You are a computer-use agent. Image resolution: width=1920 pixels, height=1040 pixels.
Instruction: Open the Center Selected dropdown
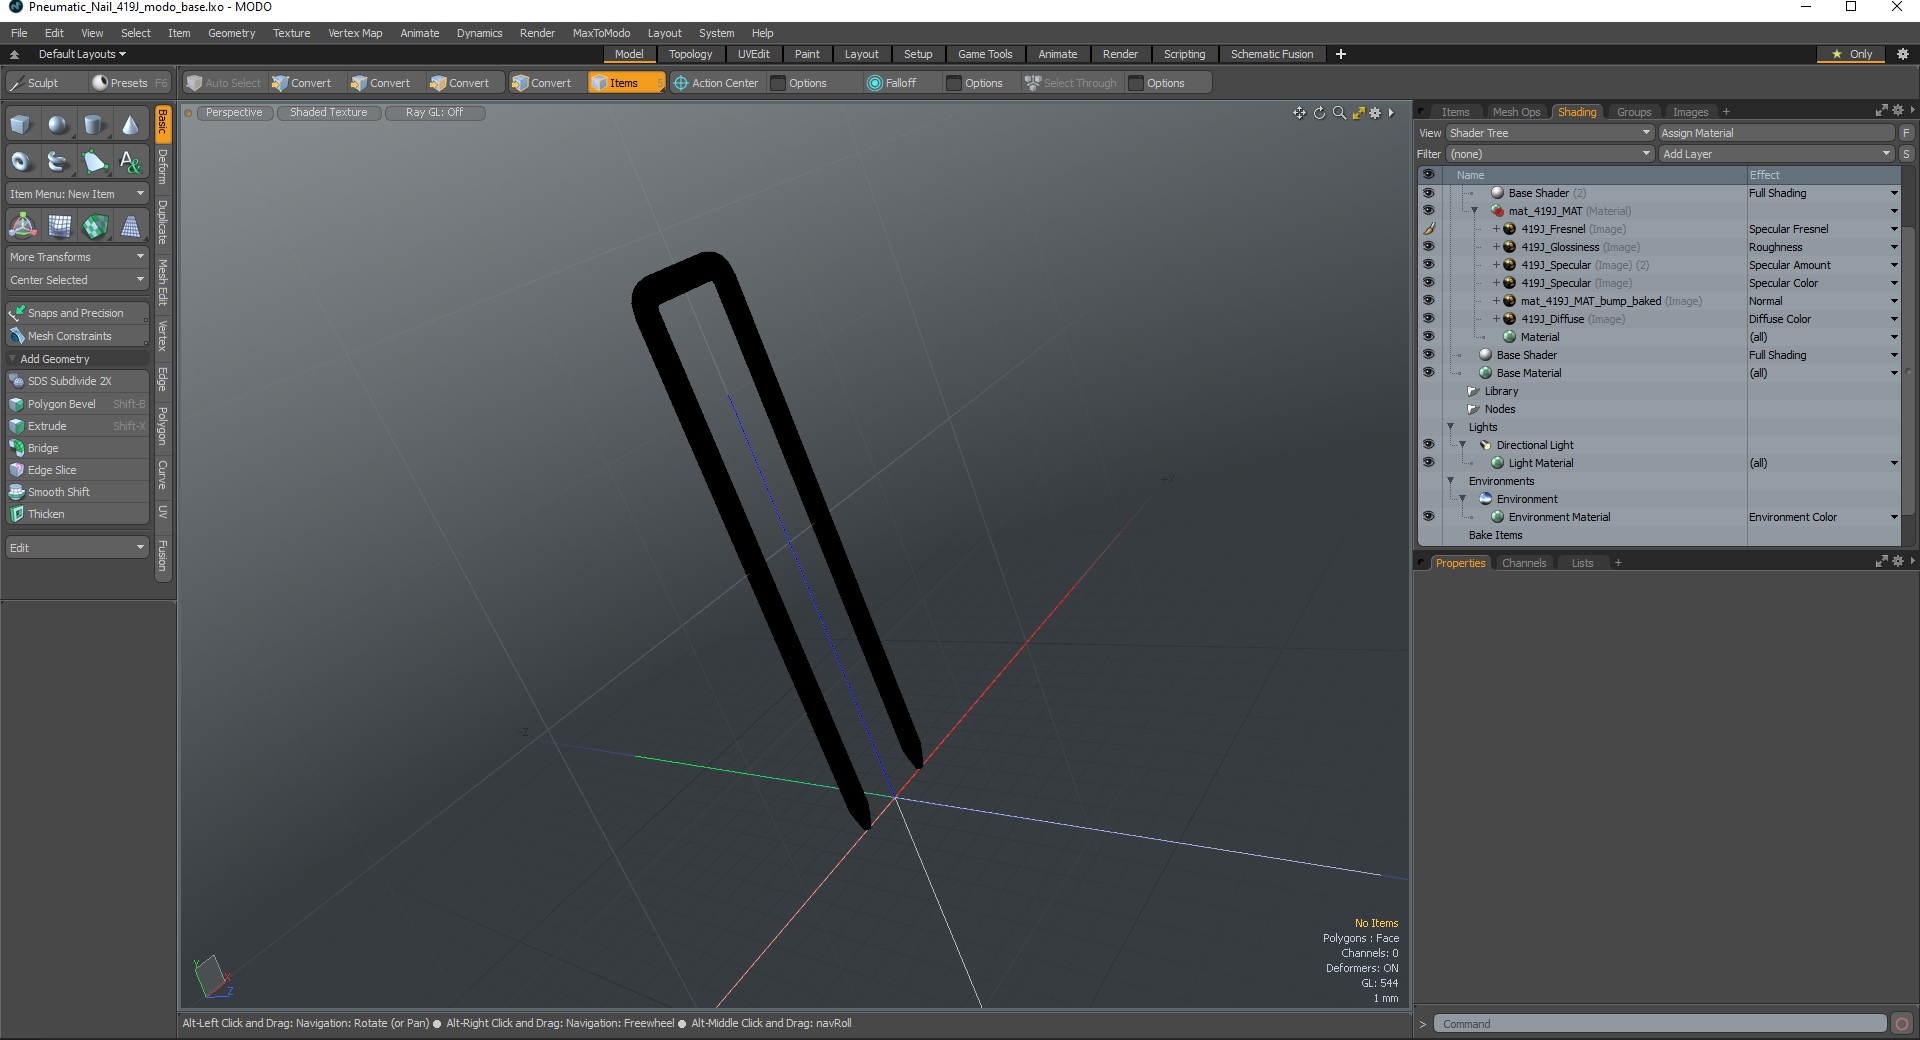(x=77, y=280)
